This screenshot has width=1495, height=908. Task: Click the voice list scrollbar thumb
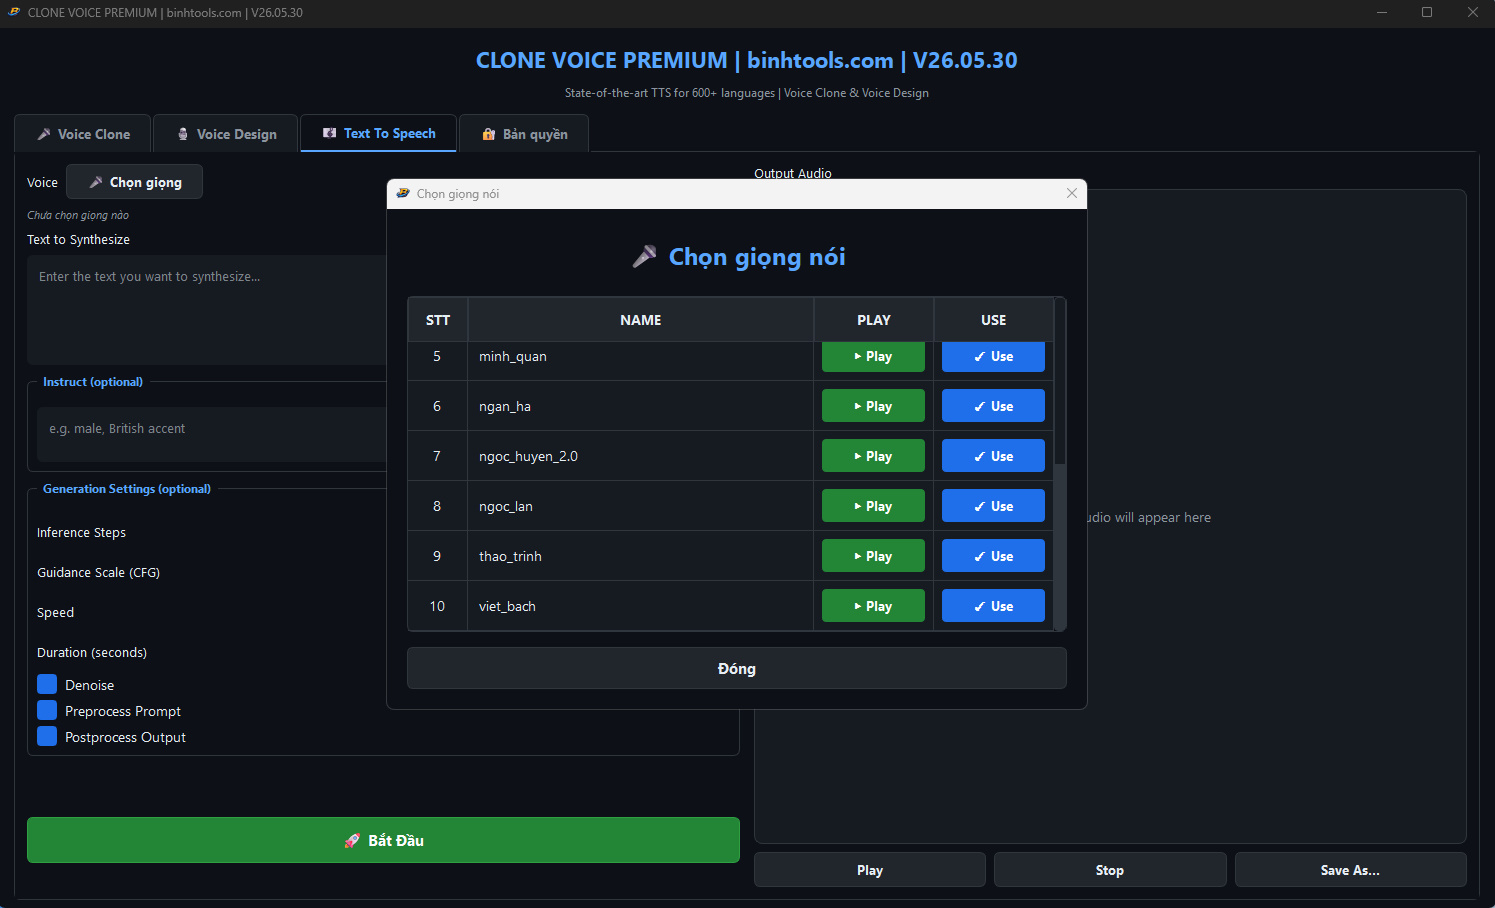pyautogui.click(x=1060, y=546)
